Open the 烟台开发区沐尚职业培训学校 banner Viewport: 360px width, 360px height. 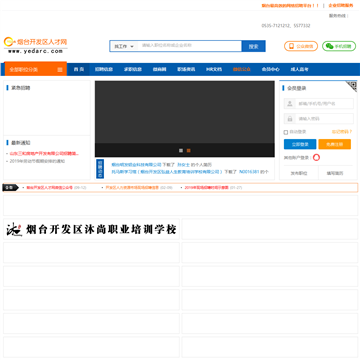[92, 229]
